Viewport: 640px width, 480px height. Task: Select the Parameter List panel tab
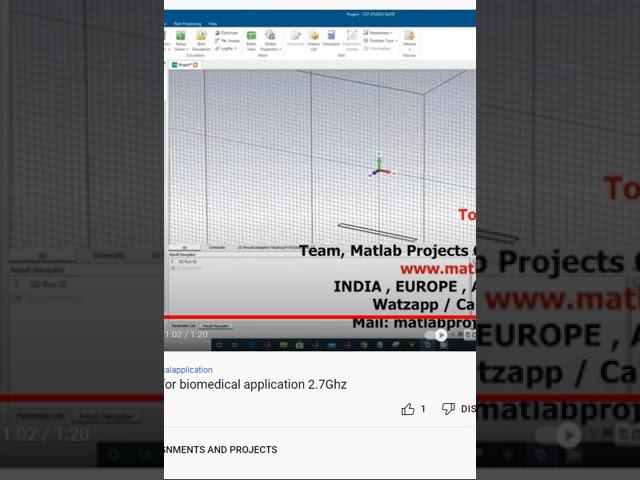[183, 326]
